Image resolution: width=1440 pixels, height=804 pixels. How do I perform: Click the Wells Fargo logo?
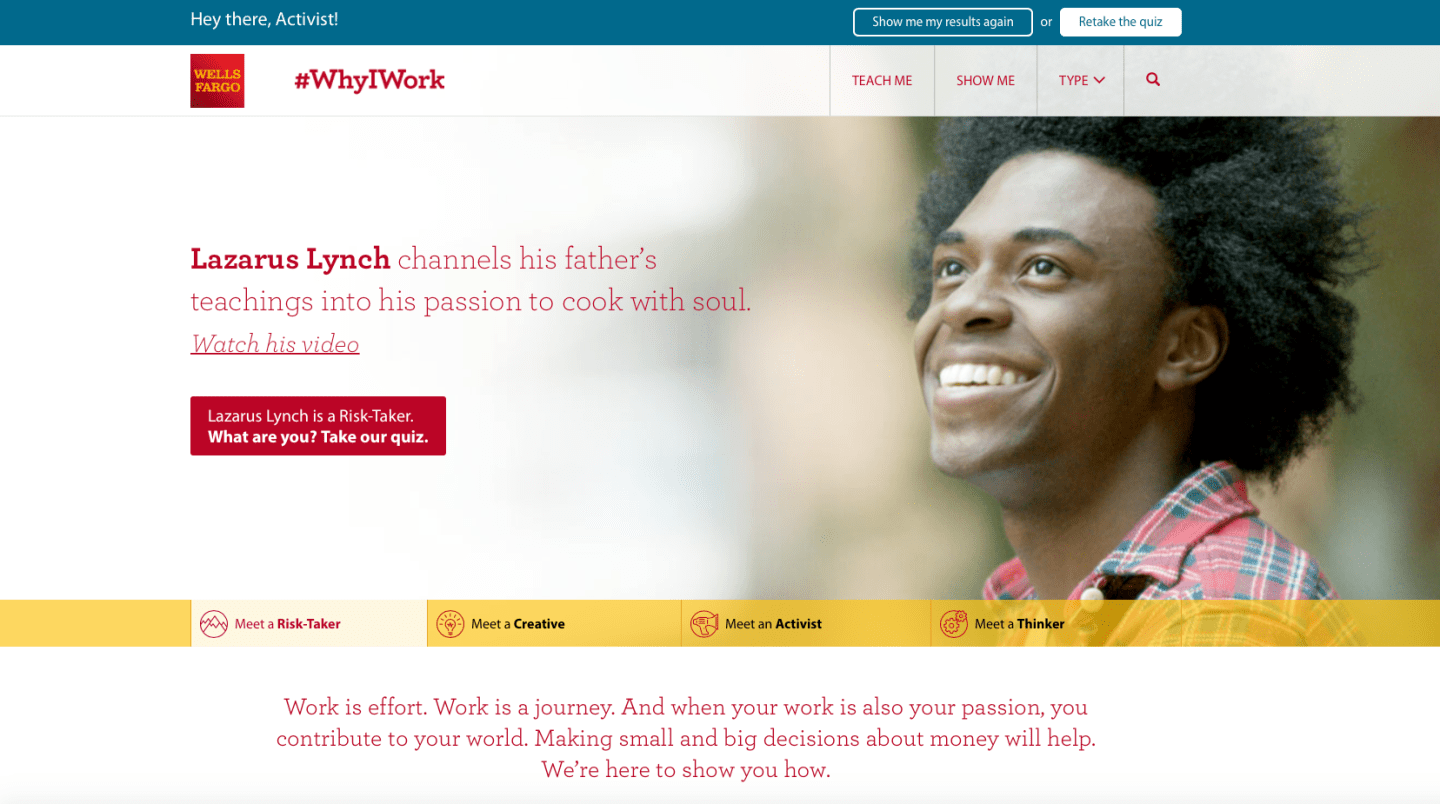click(x=217, y=81)
